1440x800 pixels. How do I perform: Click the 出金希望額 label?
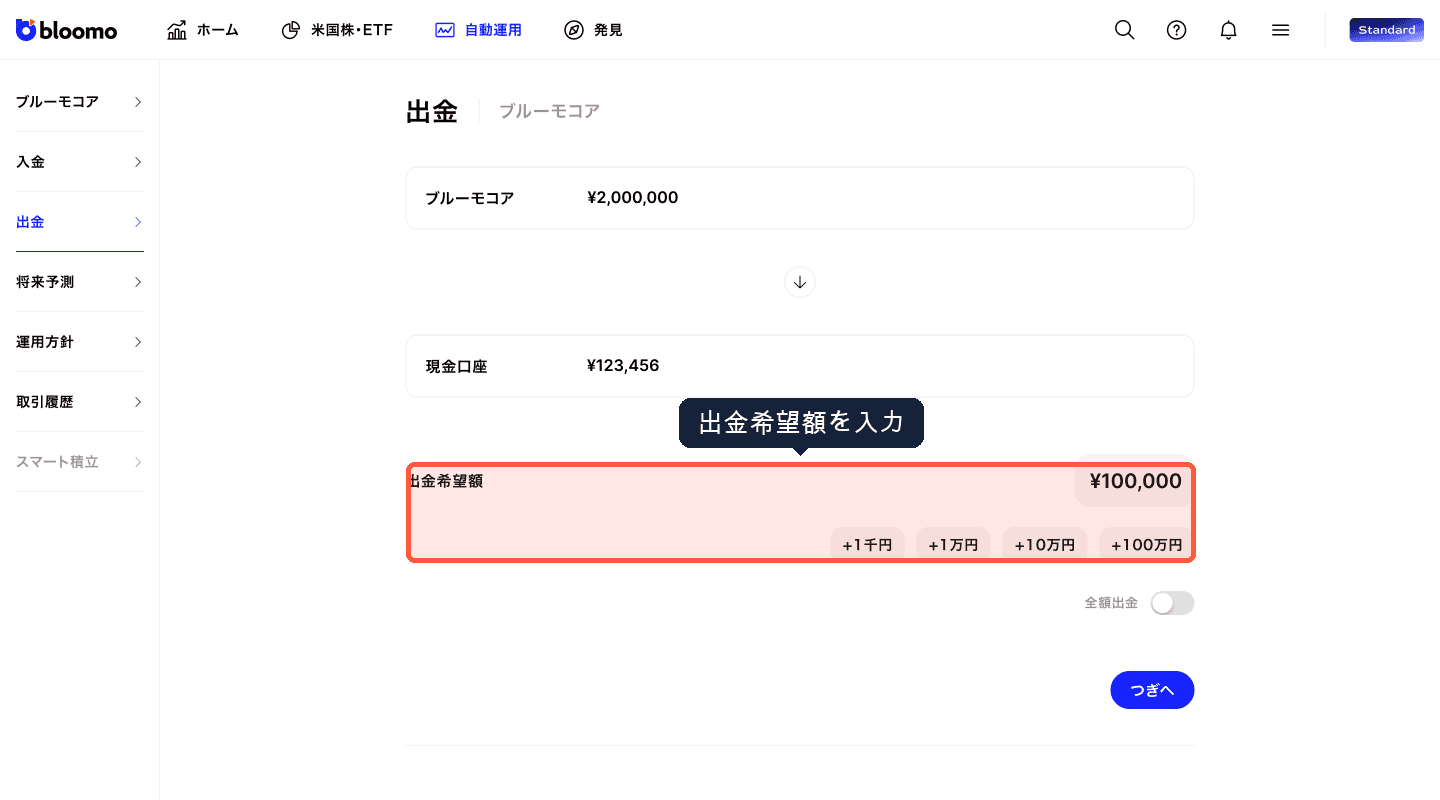pos(446,481)
